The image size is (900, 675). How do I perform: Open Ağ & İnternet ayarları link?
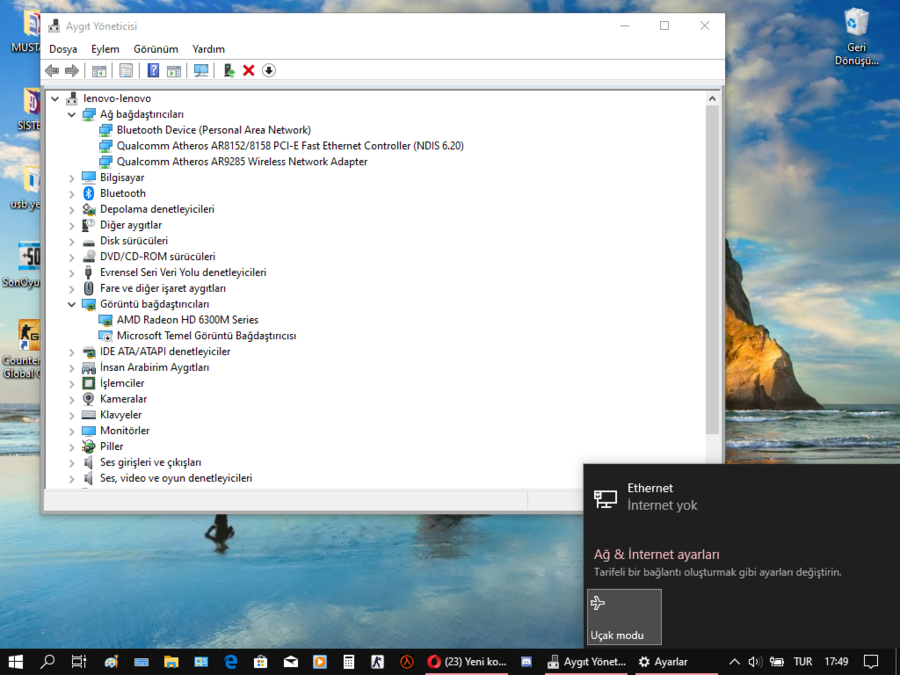tap(656, 554)
